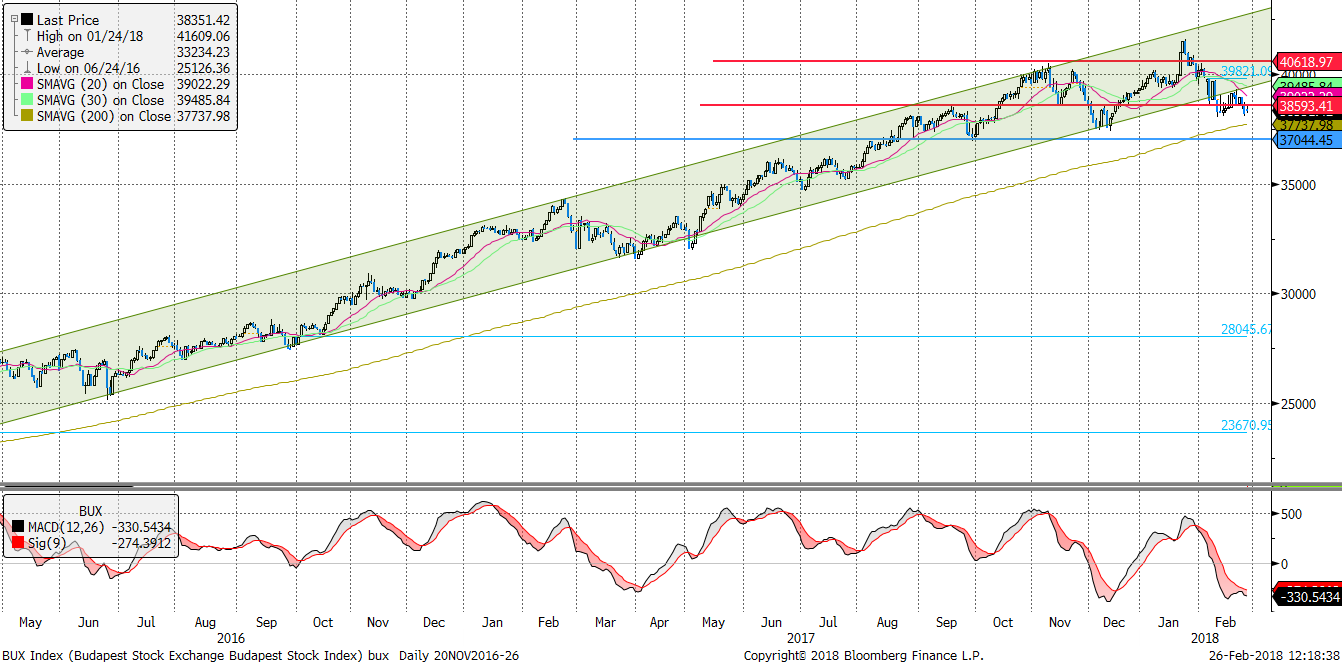Click the light green SMAVG (30) swatch
The image size is (1342, 664).
[26, 100]
